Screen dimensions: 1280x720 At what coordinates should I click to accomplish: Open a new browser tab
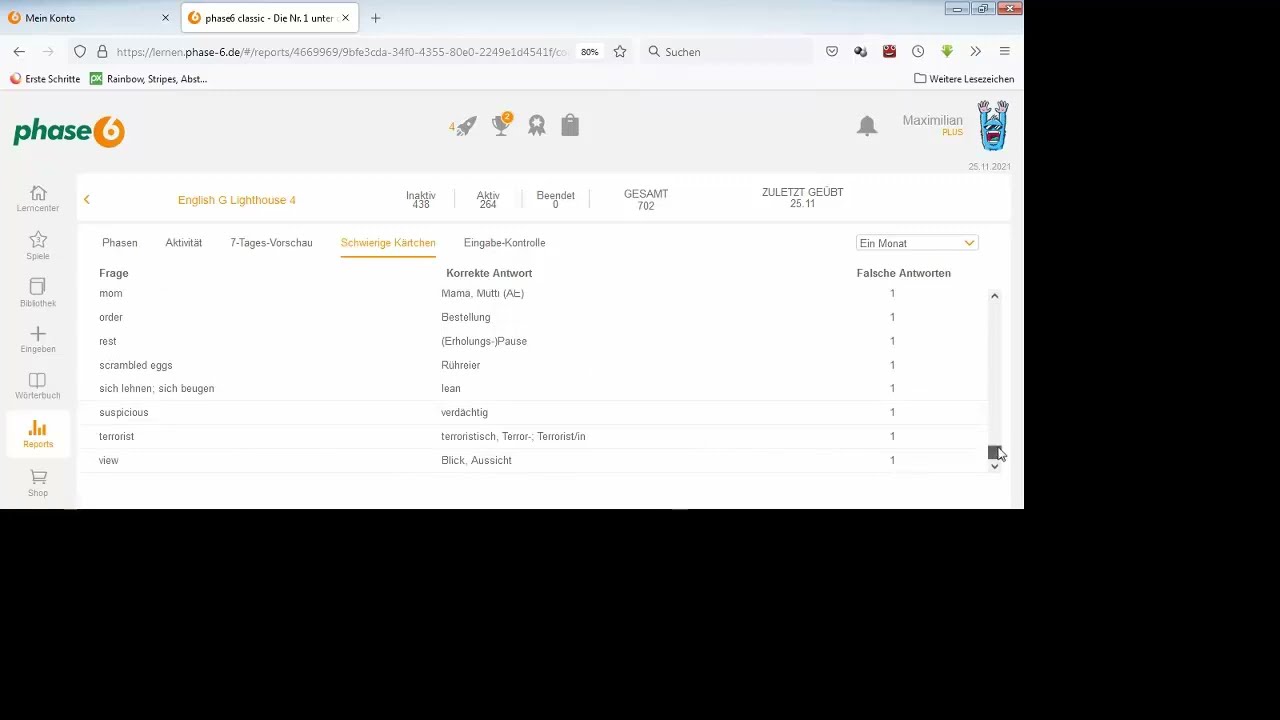[376, 18]
